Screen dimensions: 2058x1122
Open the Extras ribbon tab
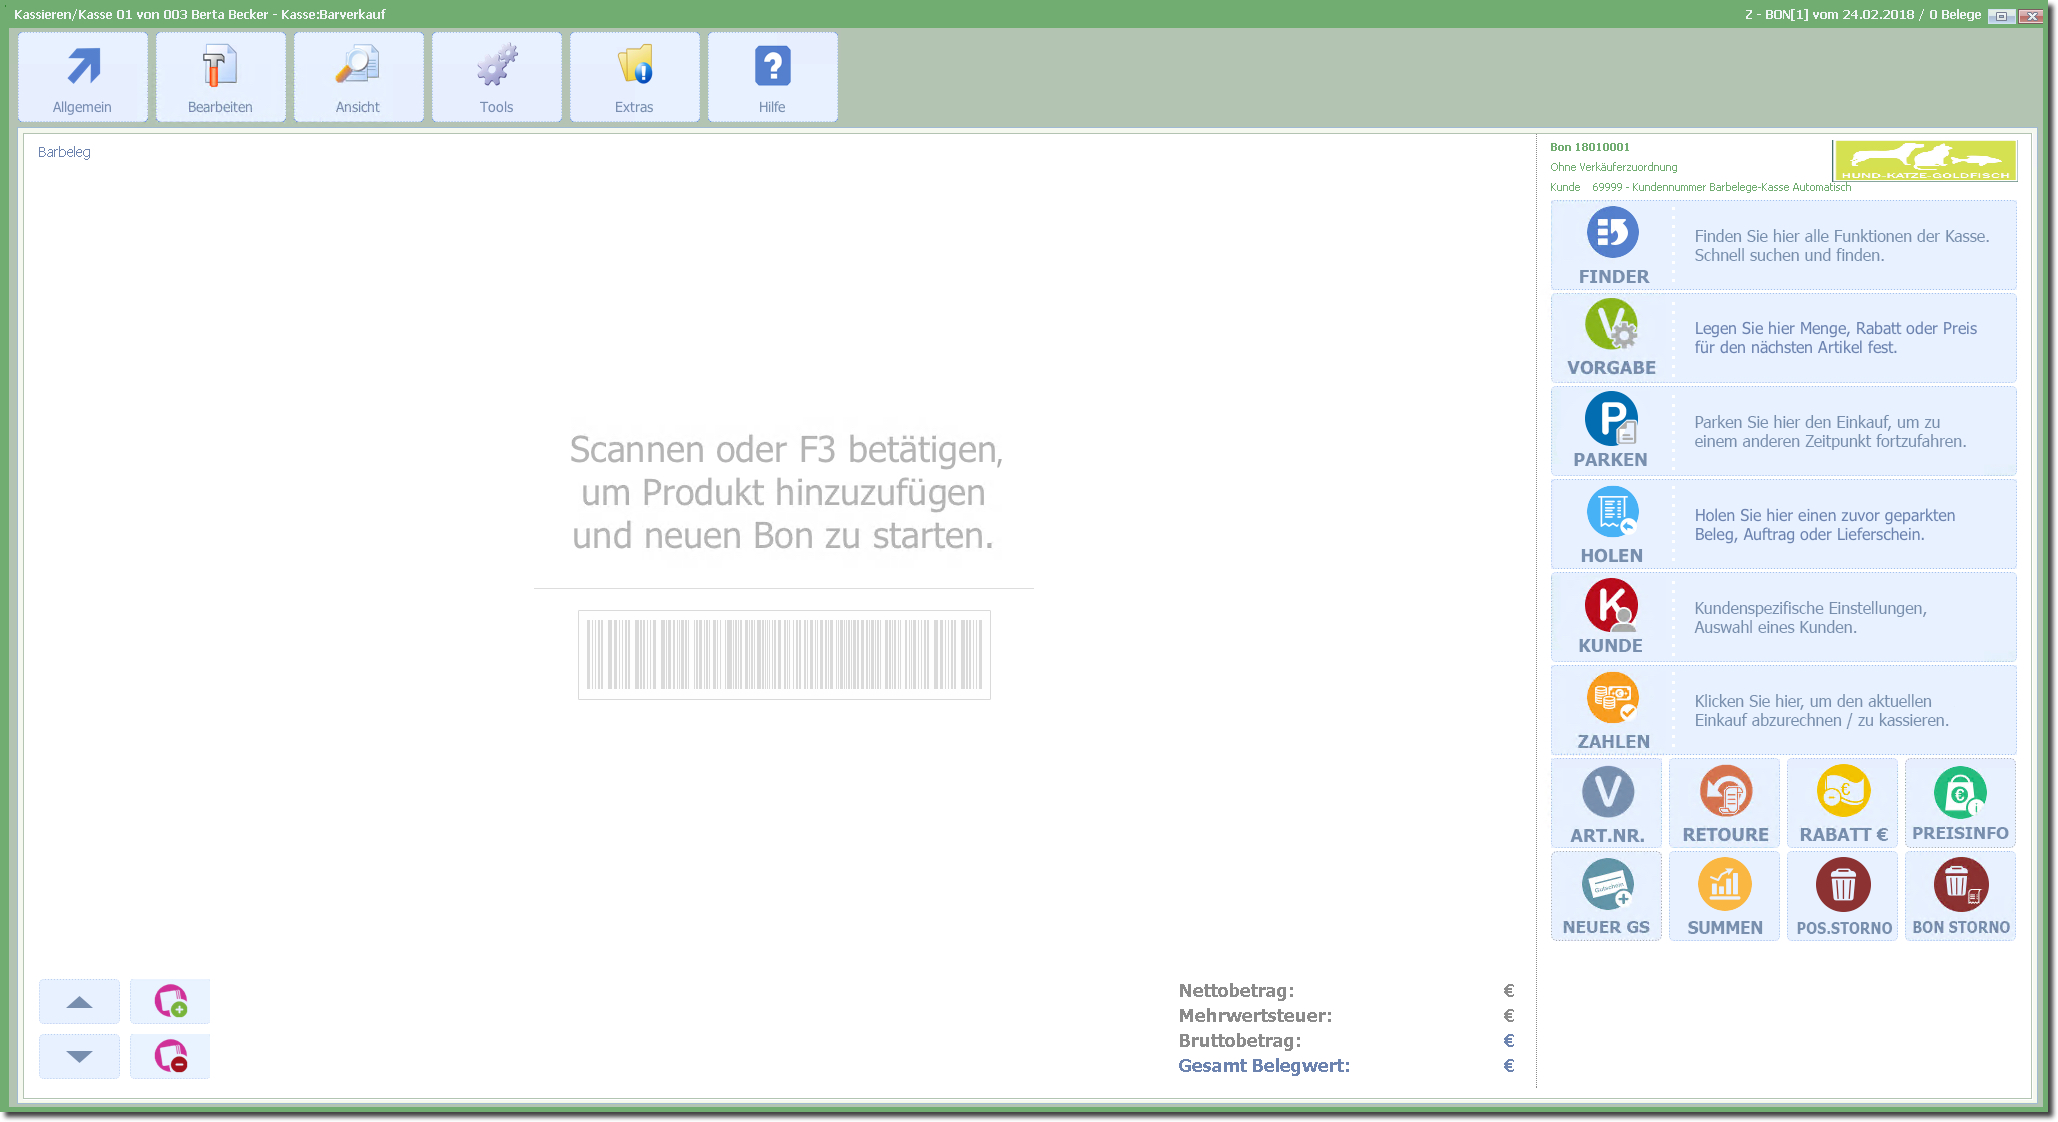(634, 78)
